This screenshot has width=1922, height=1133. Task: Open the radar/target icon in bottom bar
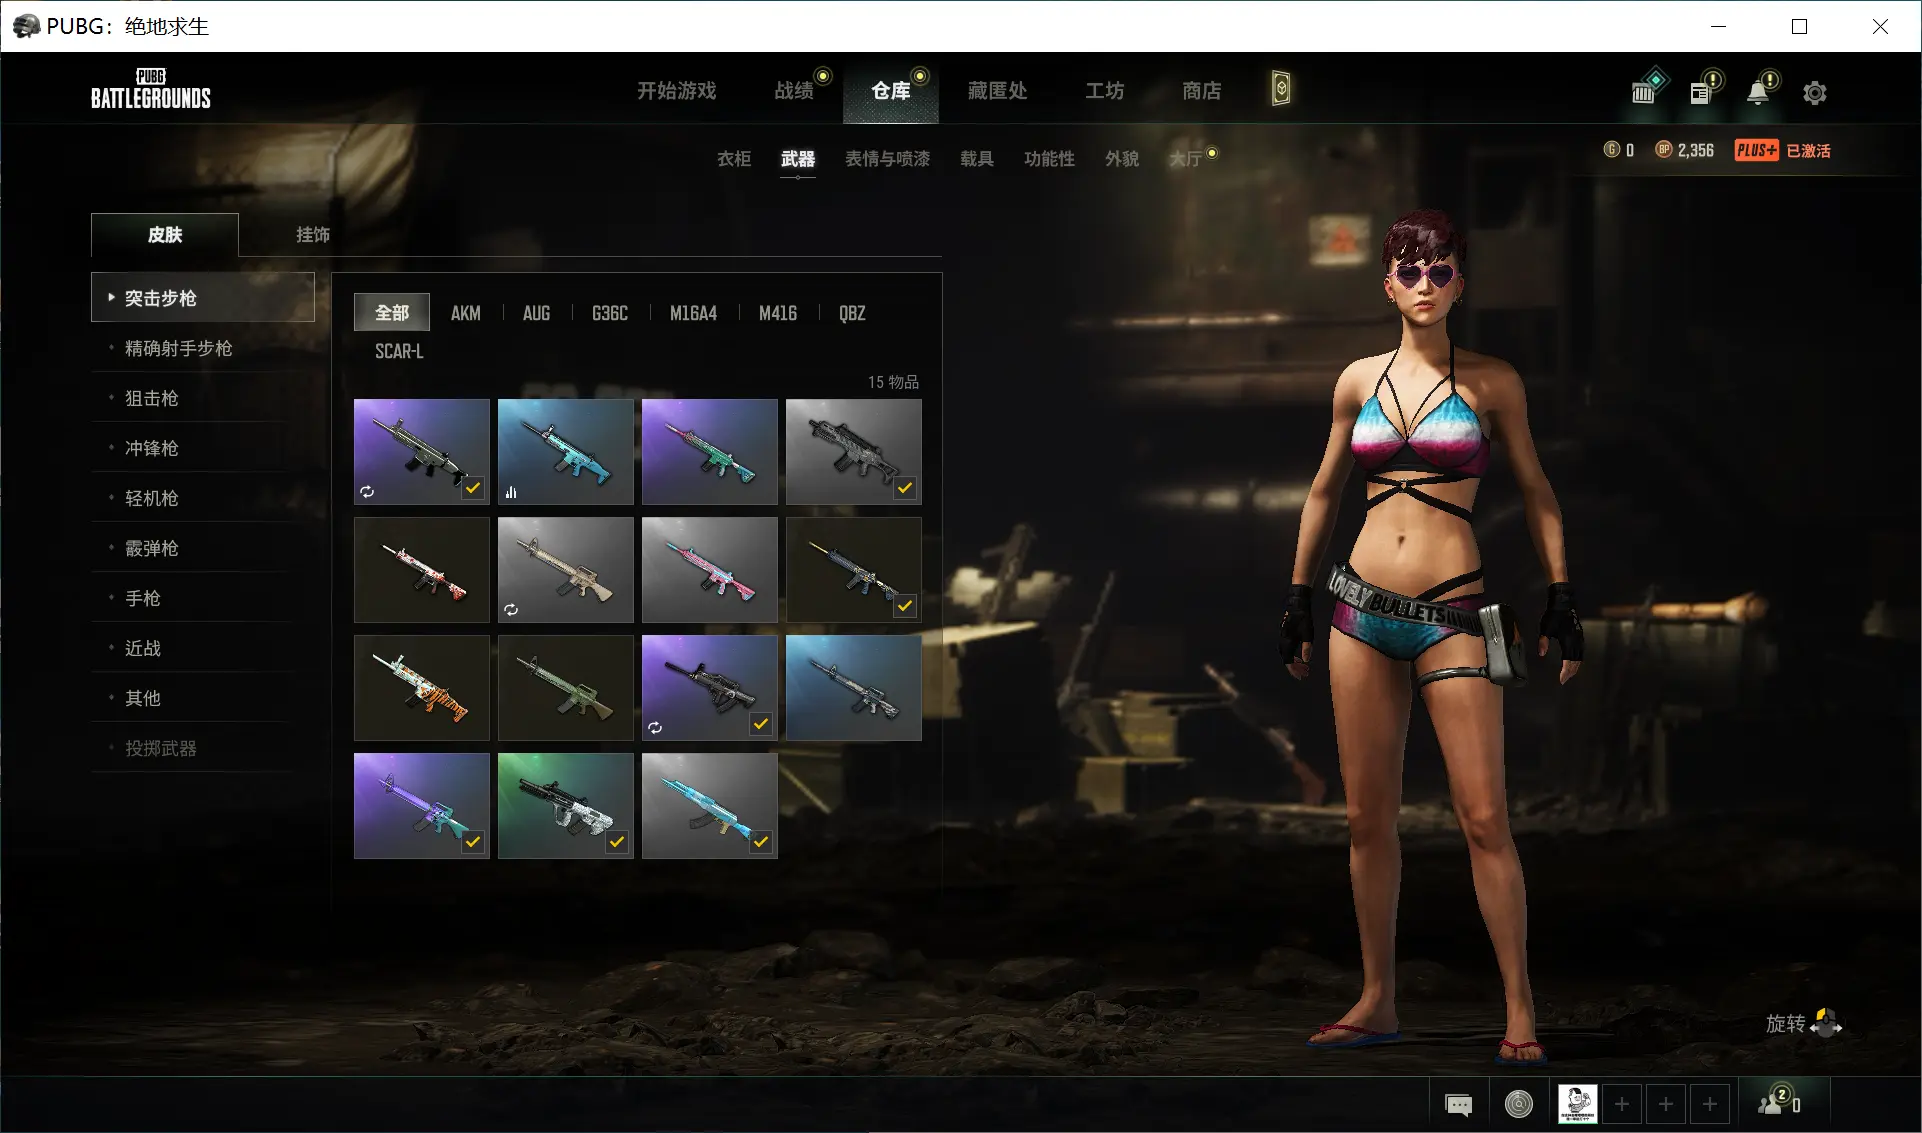point(1519,1104)
